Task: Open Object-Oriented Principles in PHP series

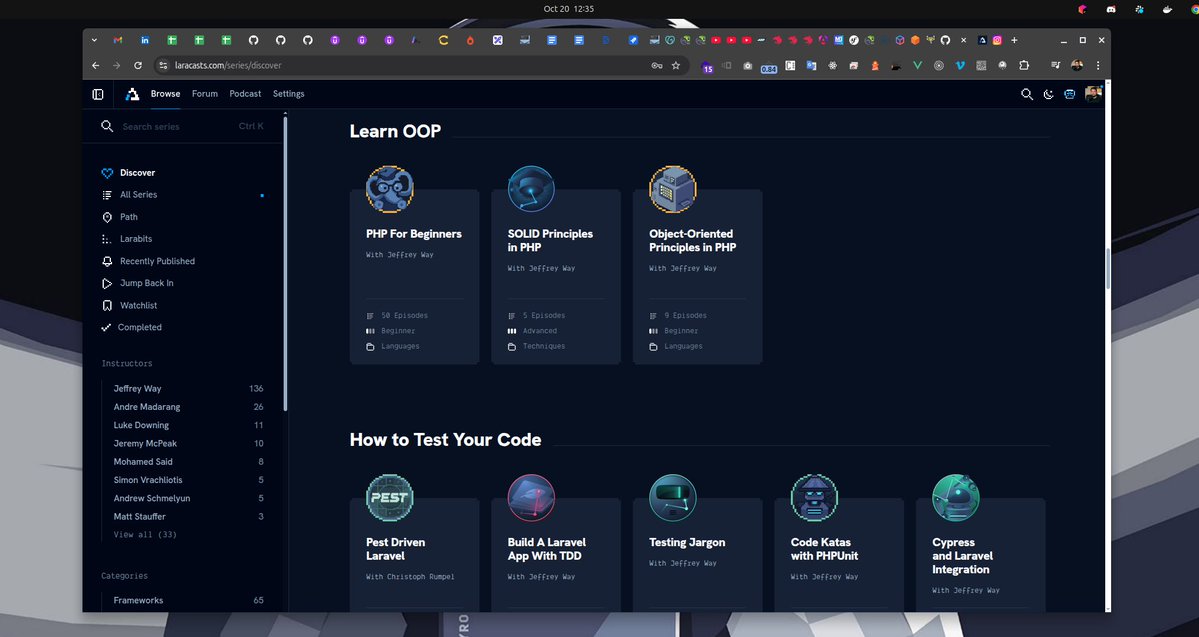Action: click(697, 277)
